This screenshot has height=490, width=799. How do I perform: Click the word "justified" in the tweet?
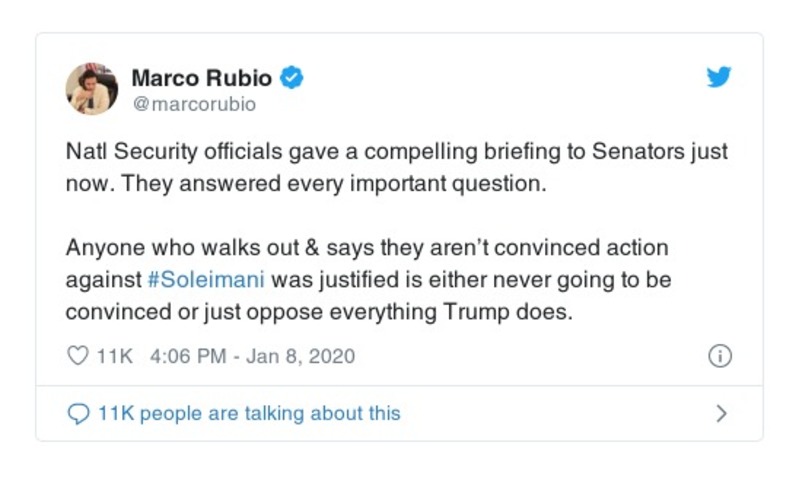pyautogui.click(x=323, y=279)
